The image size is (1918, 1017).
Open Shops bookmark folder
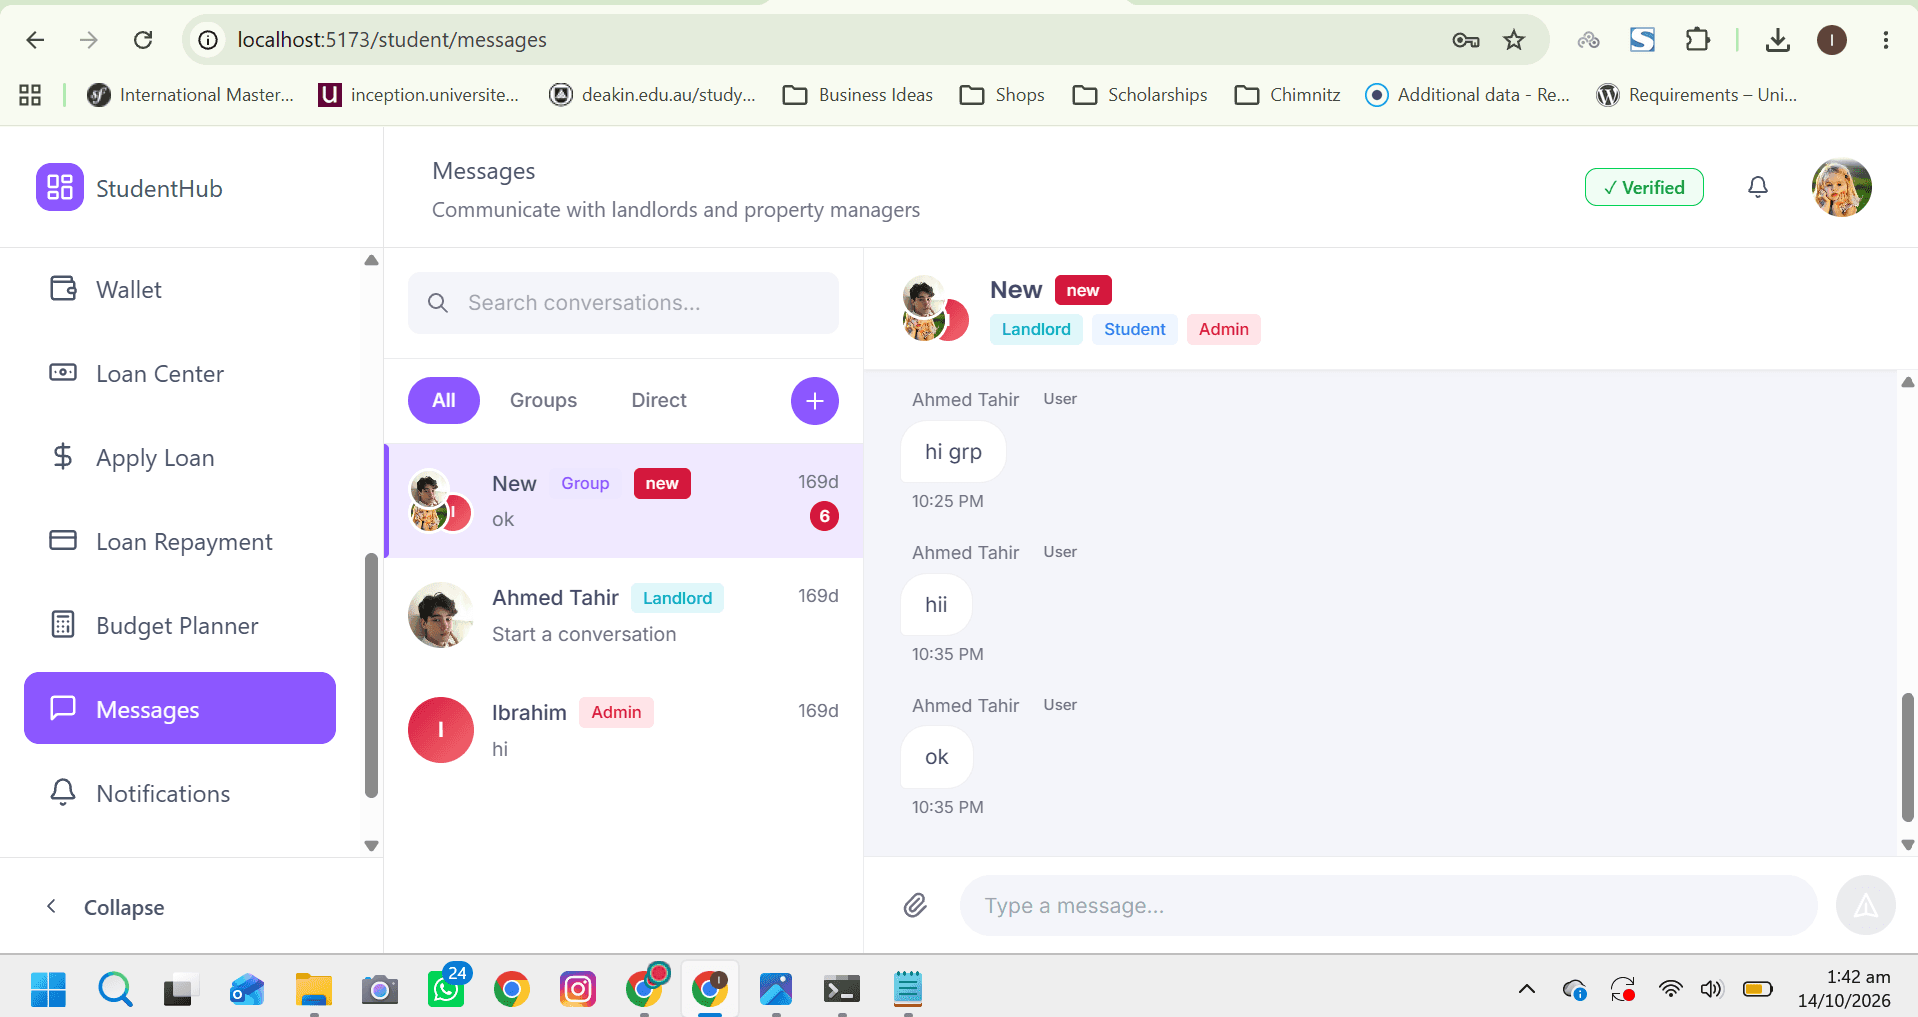1002,95
